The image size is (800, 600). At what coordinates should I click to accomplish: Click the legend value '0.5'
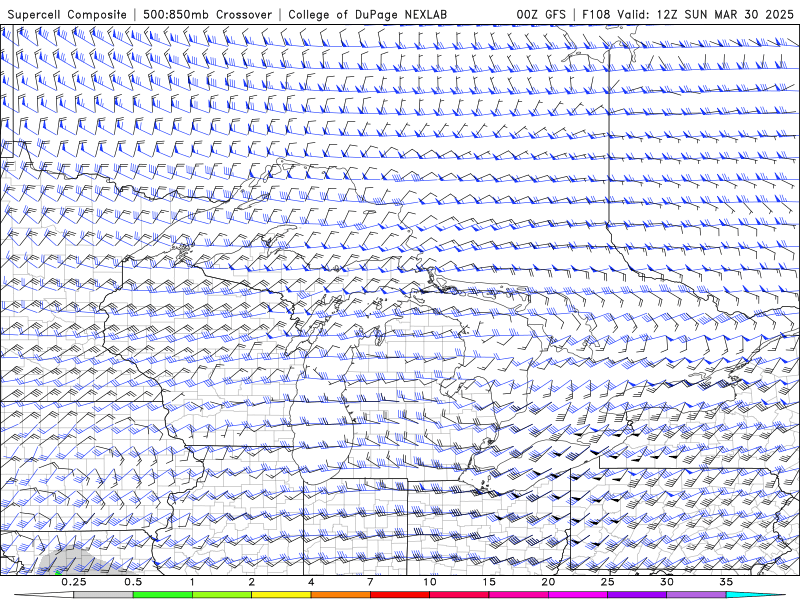pos(133,582)
